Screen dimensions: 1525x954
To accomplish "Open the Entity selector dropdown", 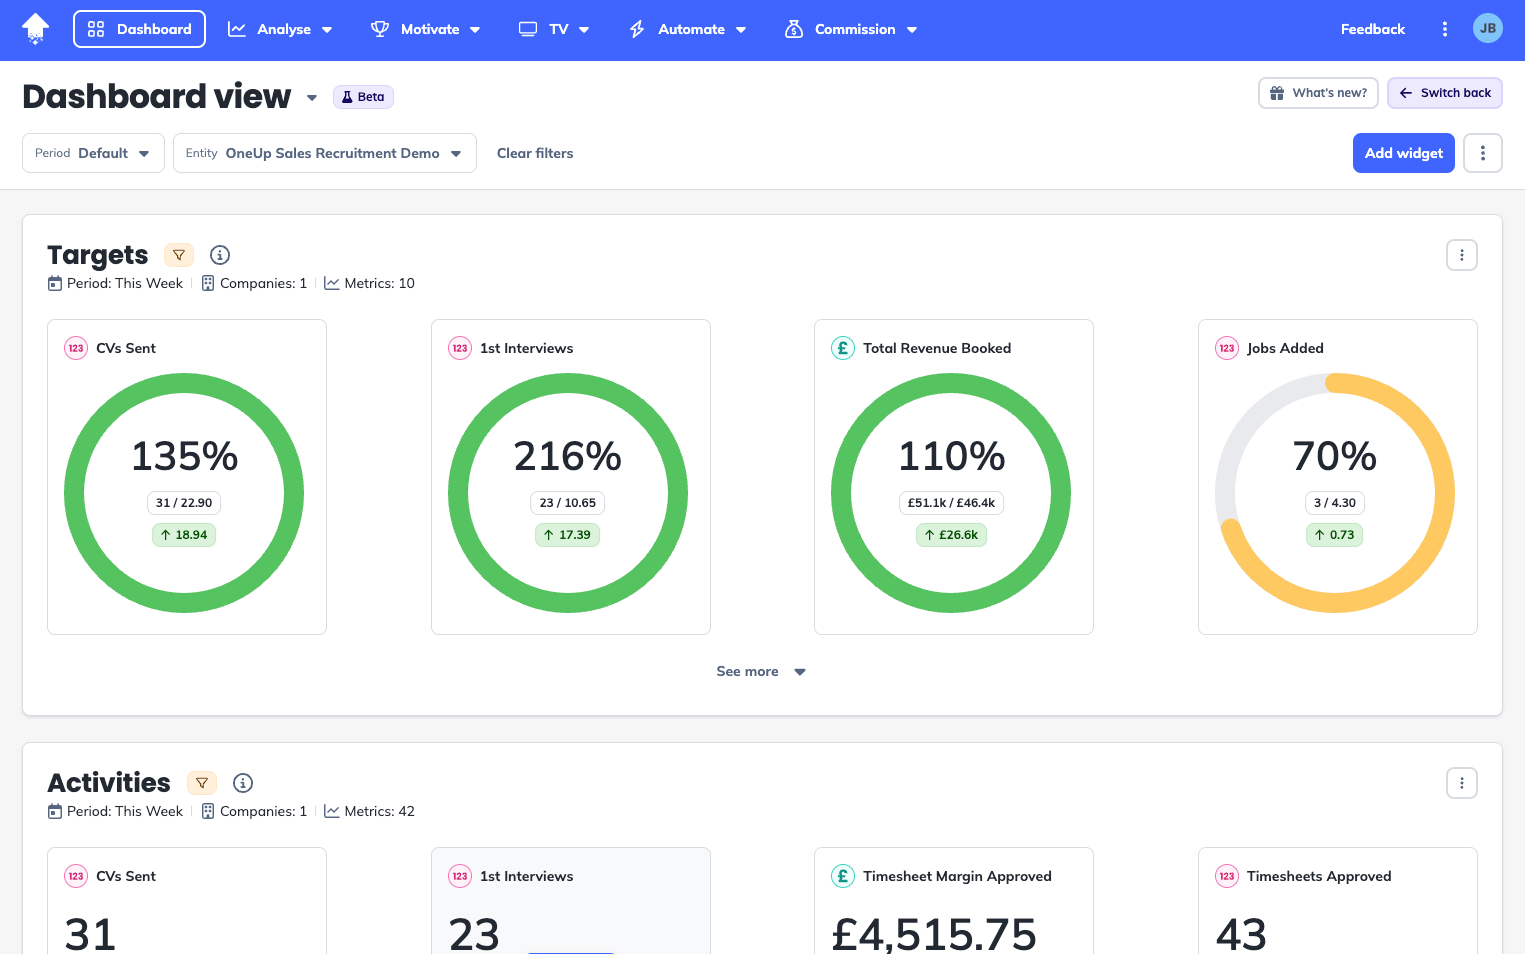I will (324, 153).
